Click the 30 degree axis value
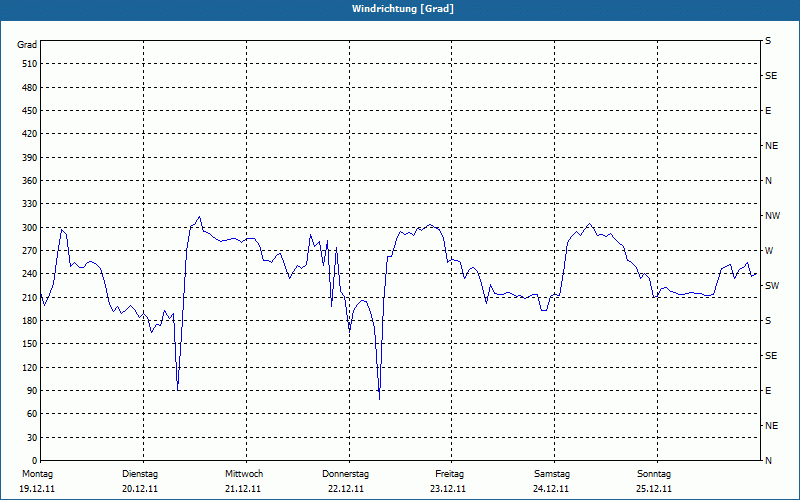The image size is (800, 500). (32, 437)
